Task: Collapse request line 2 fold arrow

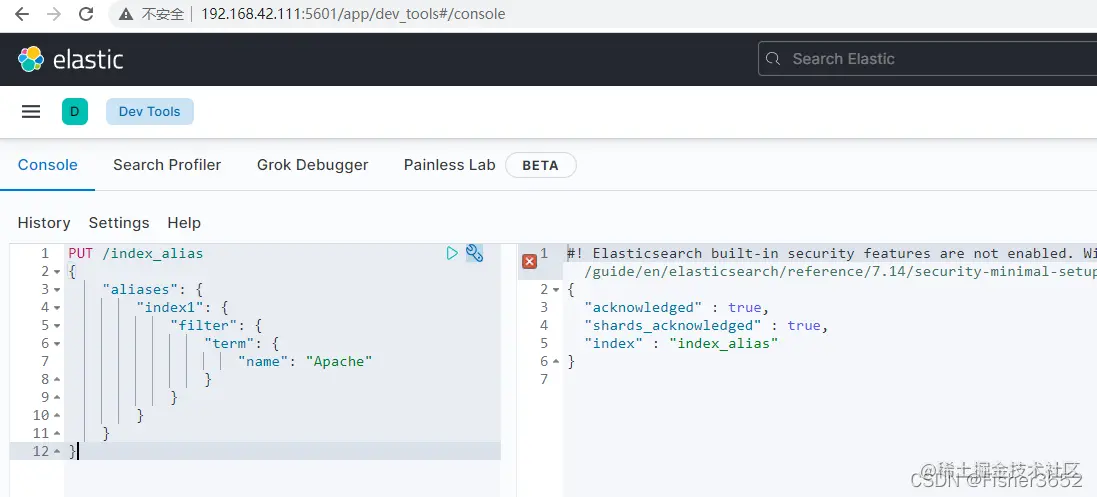Action: click(x=57, y=272)
